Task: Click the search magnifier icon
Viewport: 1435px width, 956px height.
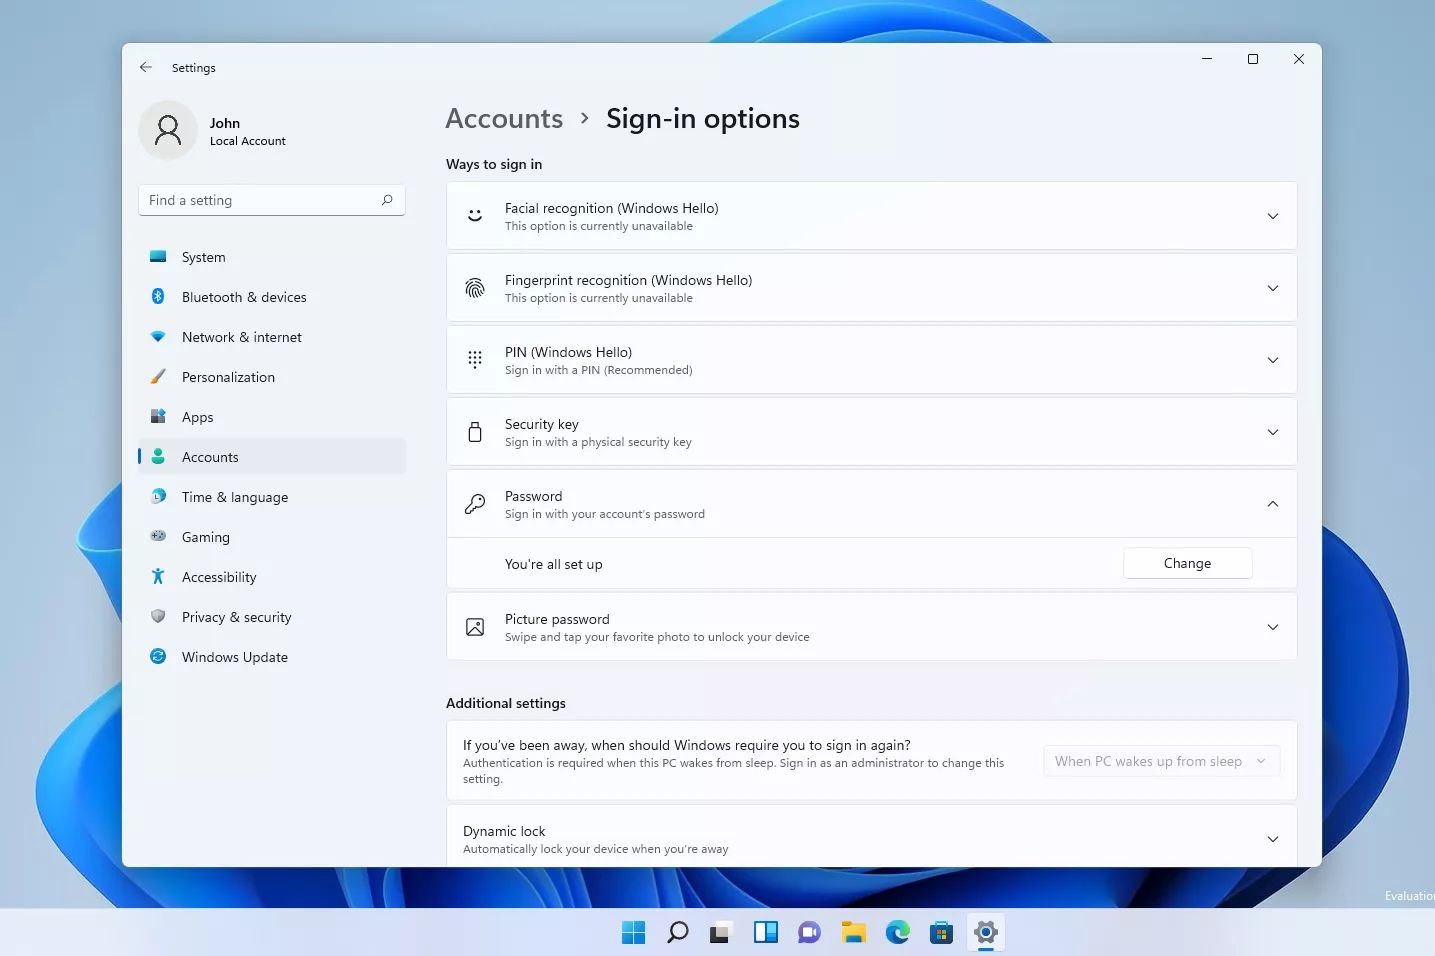Action: 387,200
